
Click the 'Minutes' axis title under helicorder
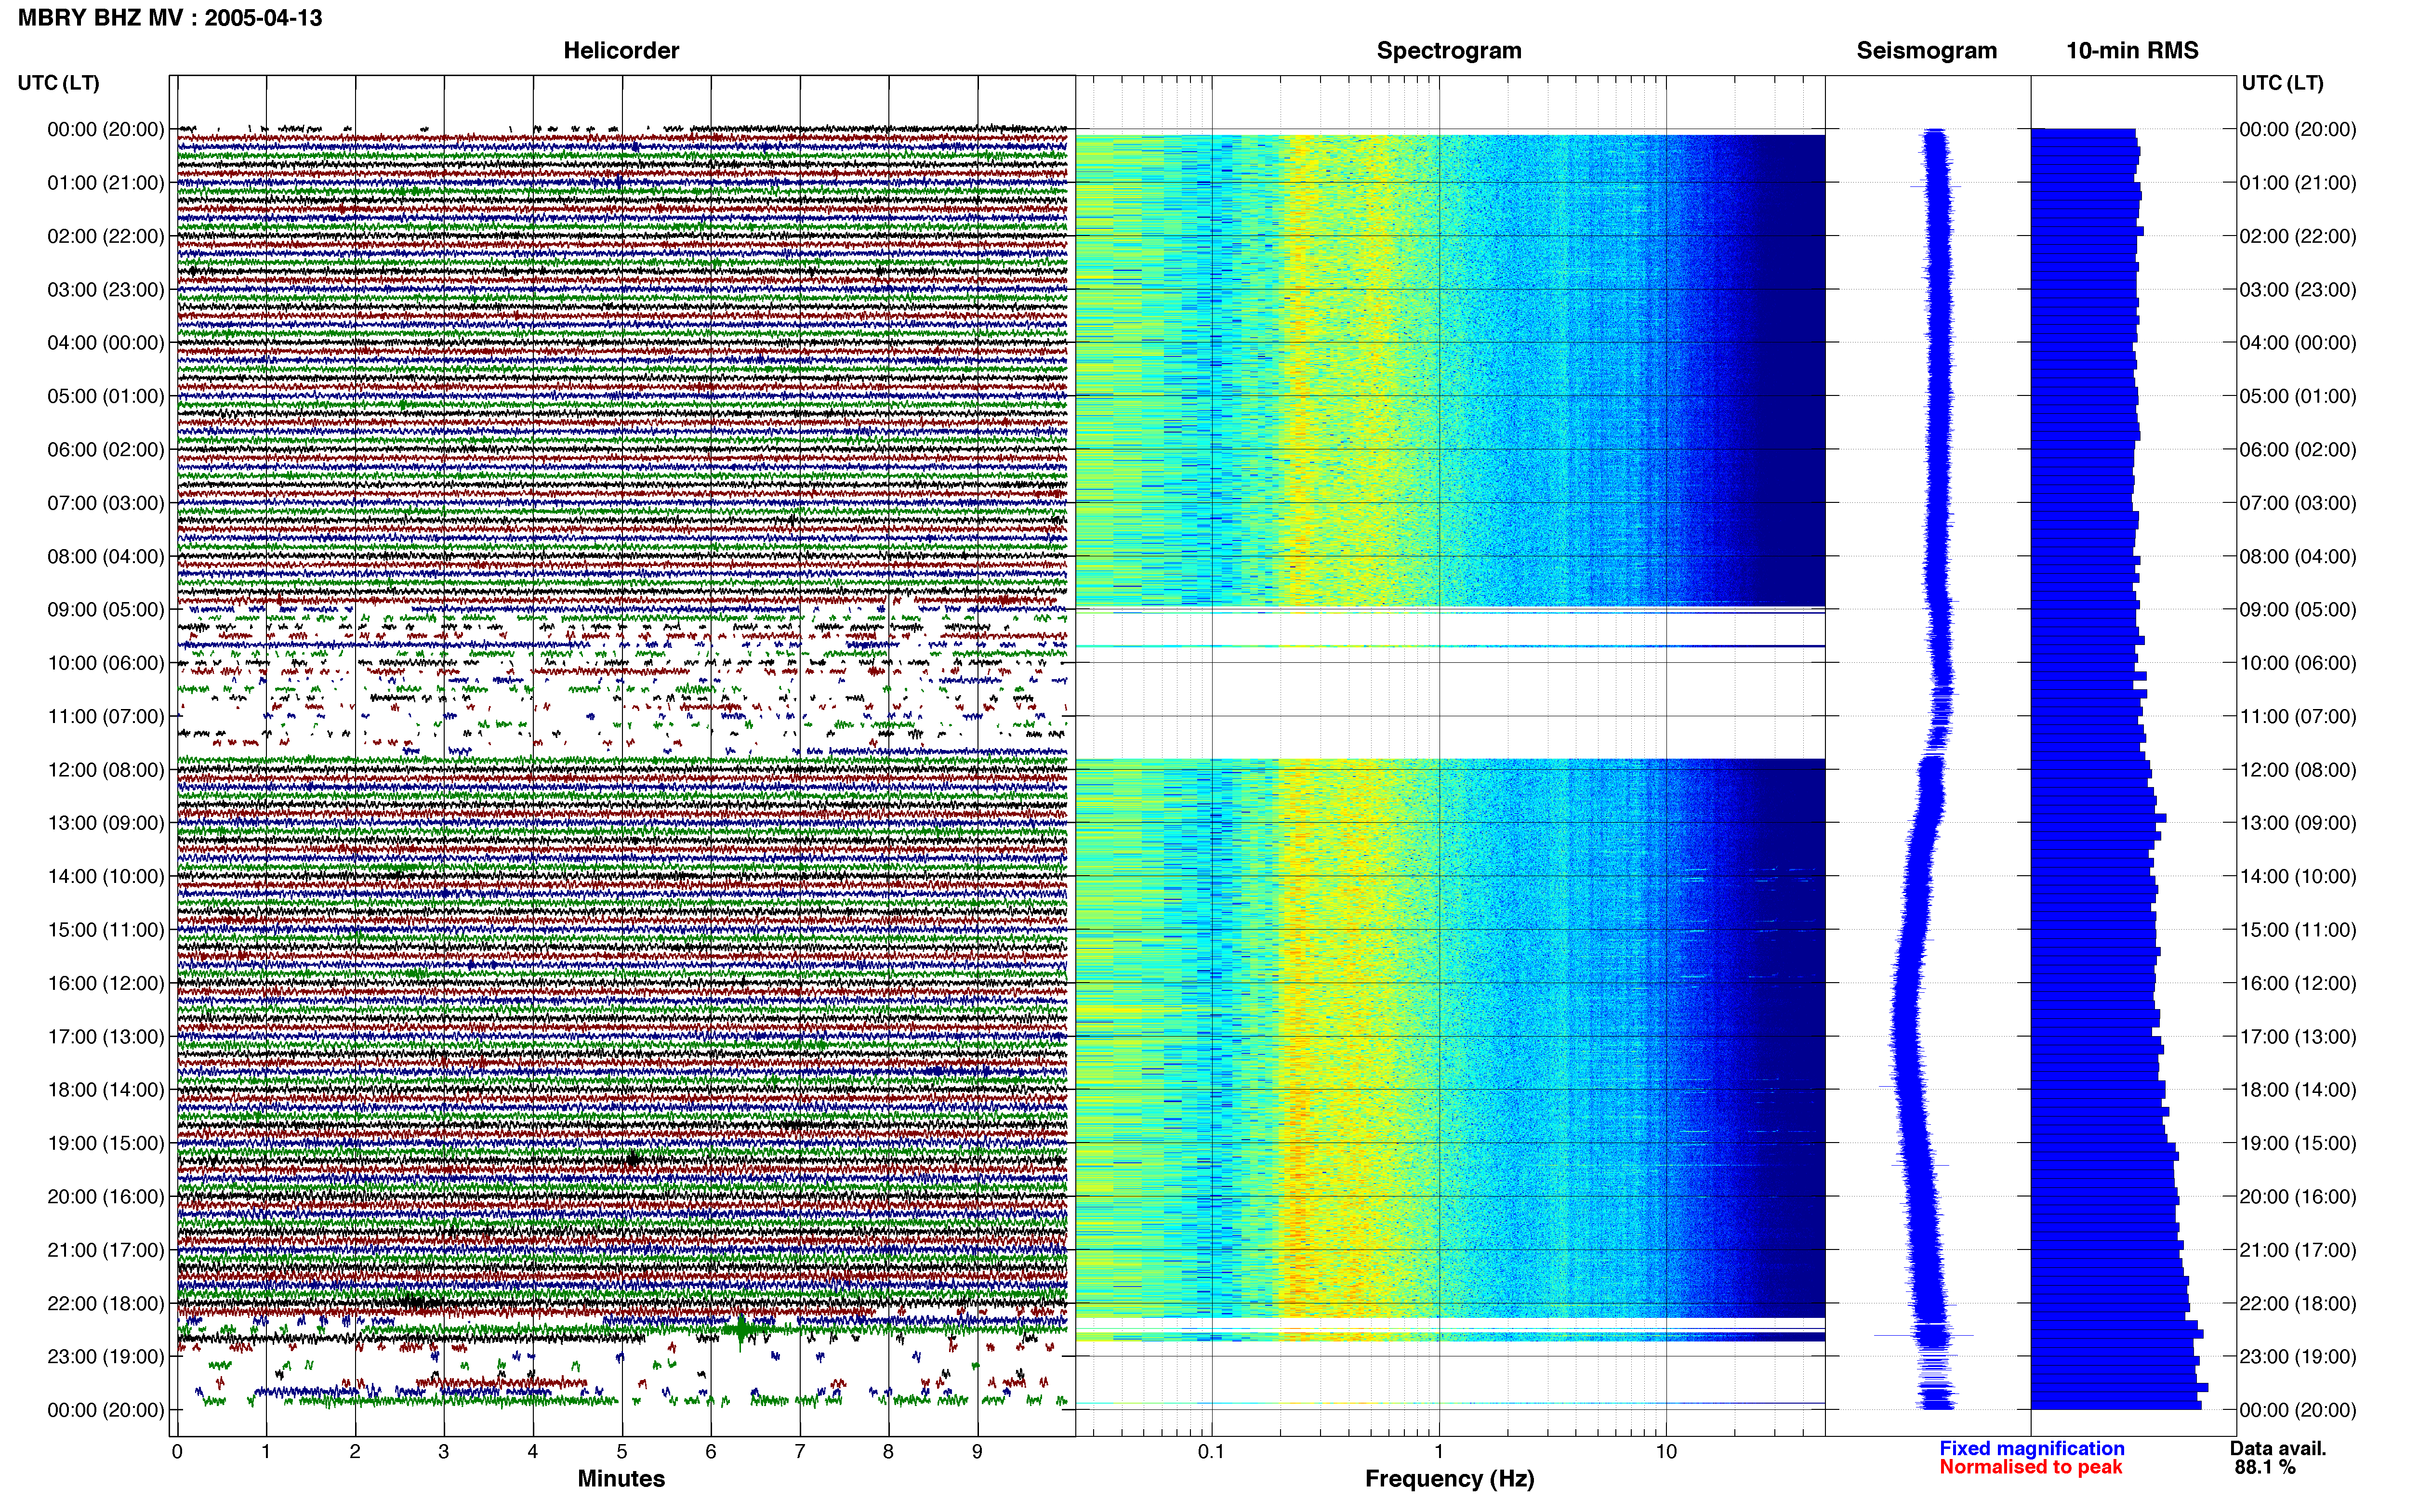(621, 1478)
